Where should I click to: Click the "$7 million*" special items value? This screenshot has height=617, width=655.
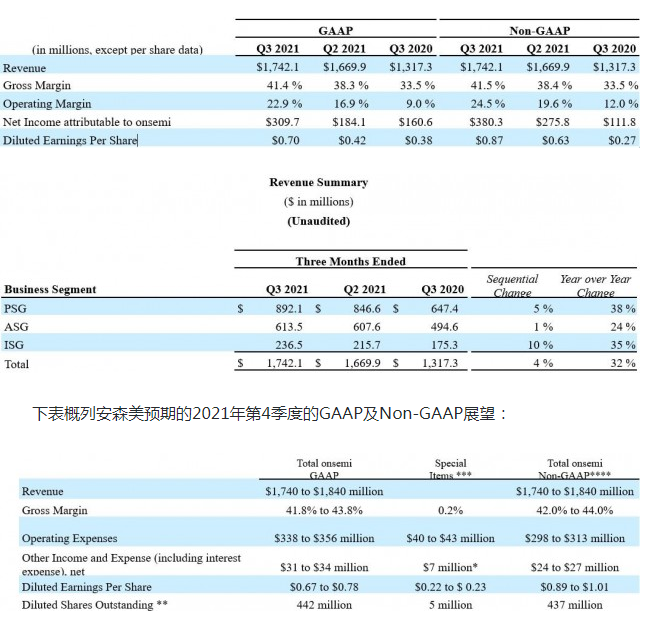click(453, 566)
